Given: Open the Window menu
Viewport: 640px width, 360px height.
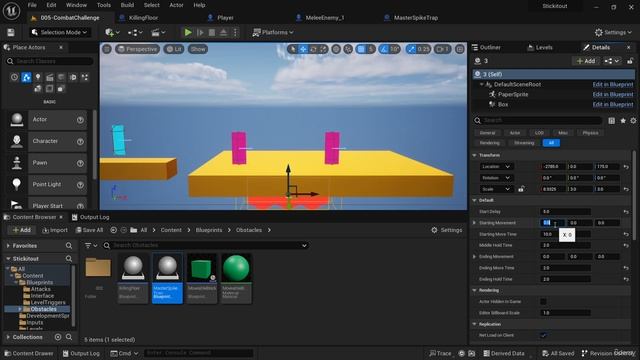Looking at the screenshot, I should tap(76, 5).
